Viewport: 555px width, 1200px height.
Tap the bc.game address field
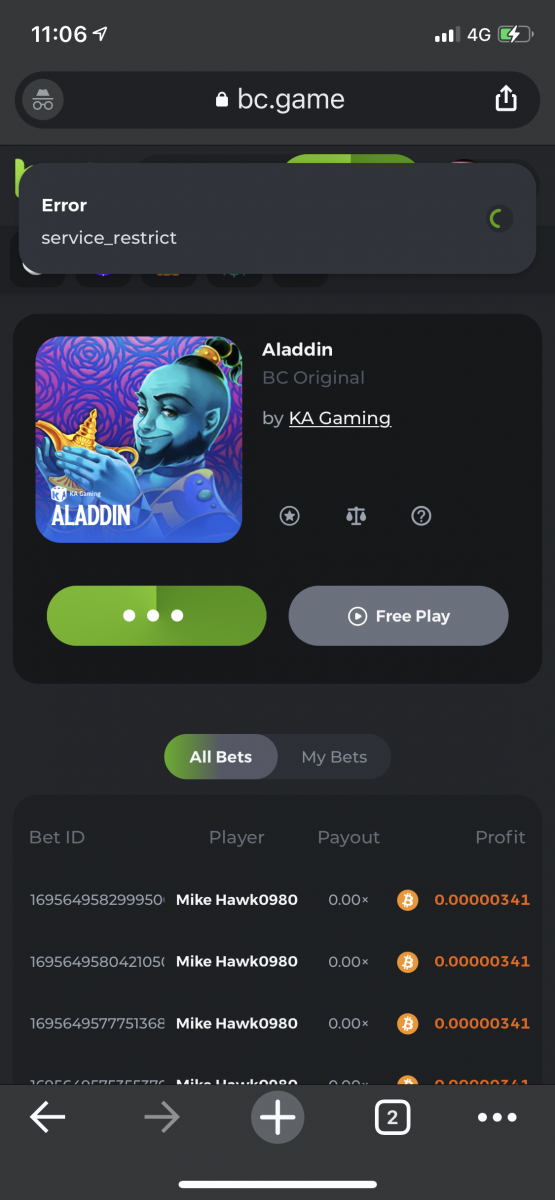point(278,99)
